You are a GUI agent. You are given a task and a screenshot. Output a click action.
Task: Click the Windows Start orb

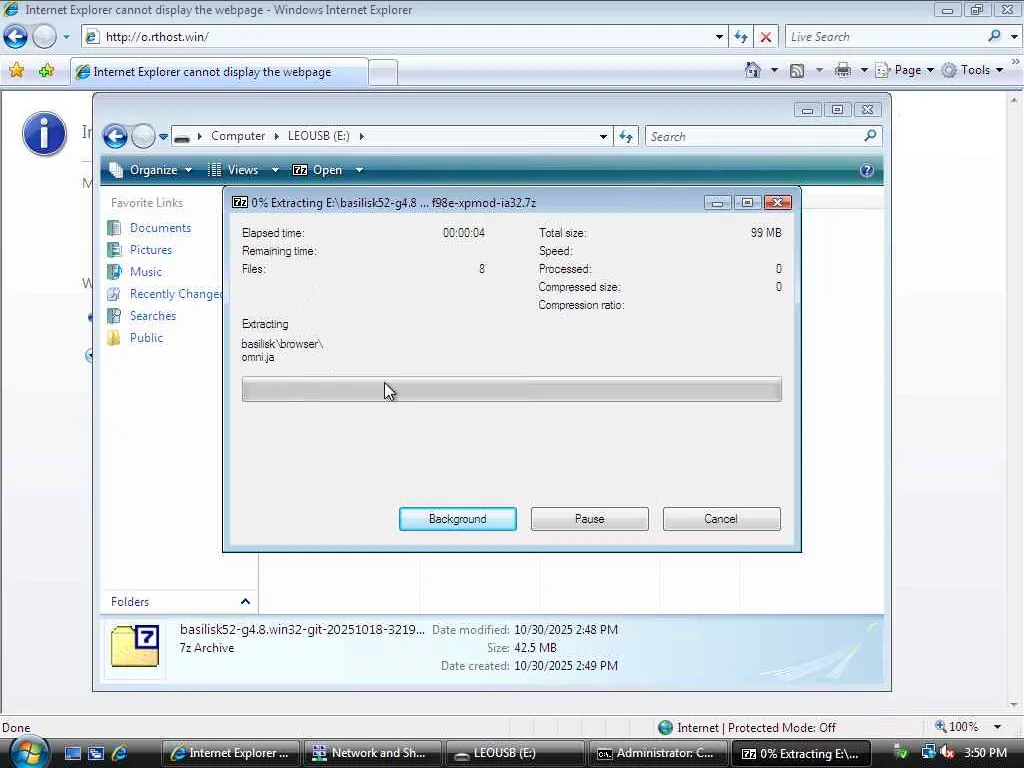(x=29, y=752)
